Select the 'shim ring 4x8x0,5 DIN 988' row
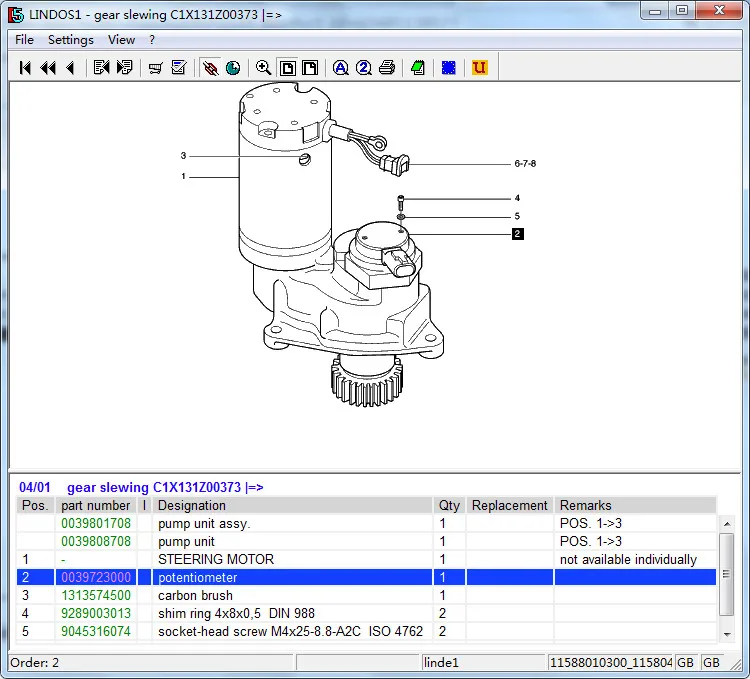The width and height of the screenshot is (750, 679). (x=366, y=613)
